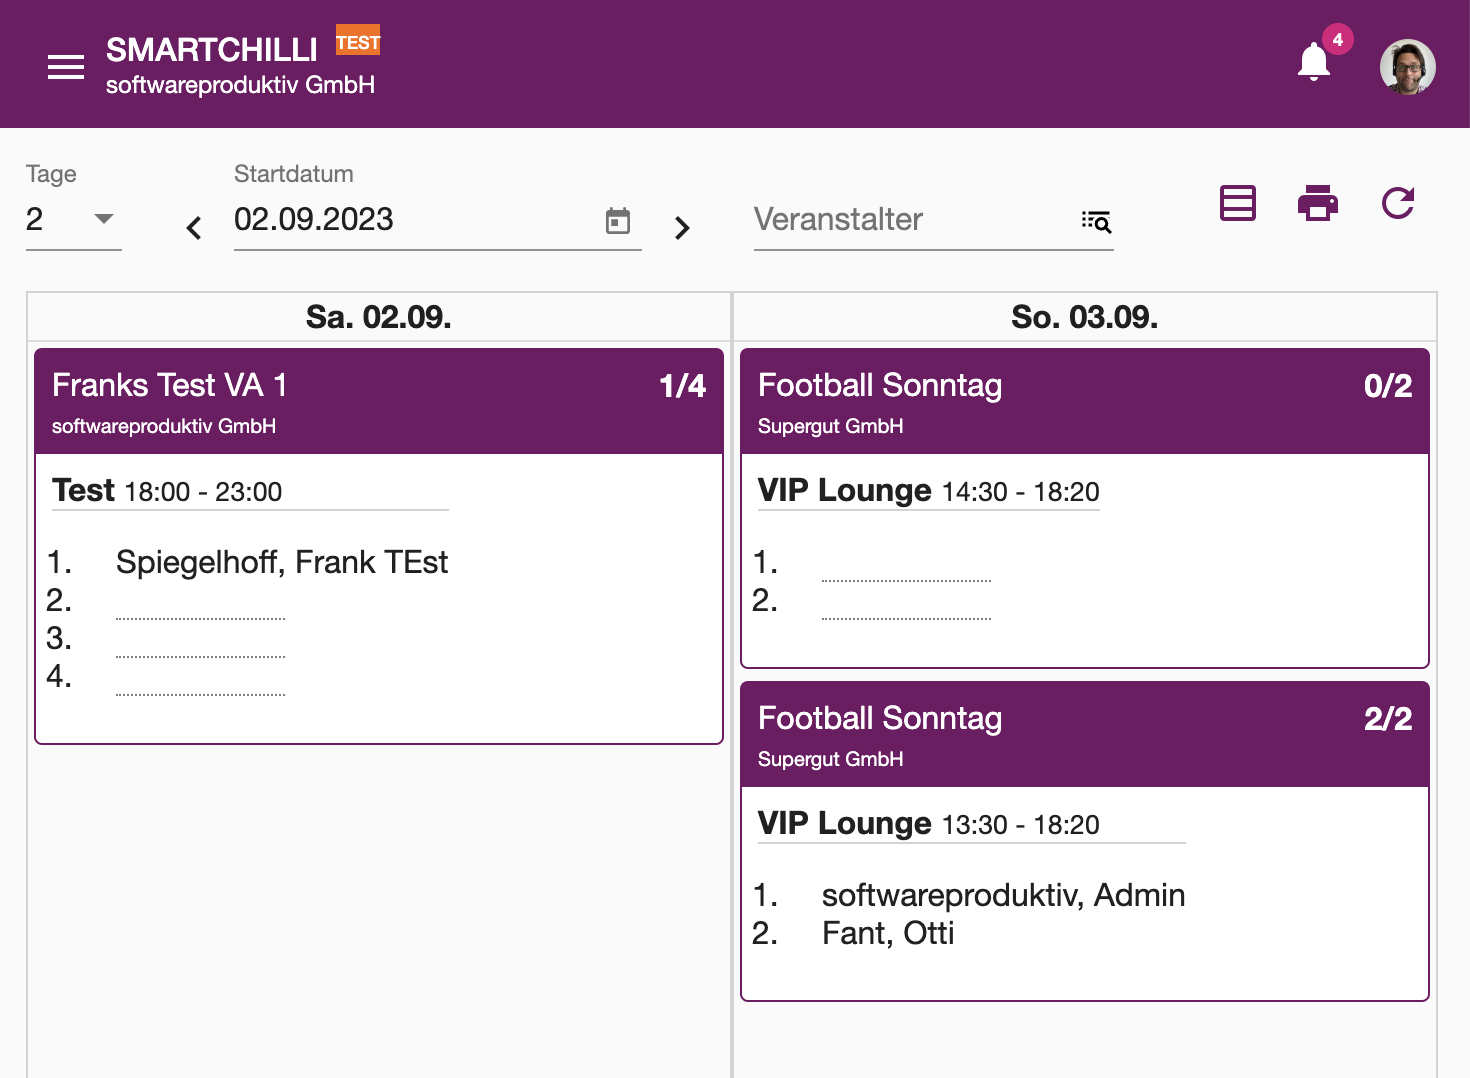Advance to the next date with right chevron
Viewport: 1470px width, 1078px height.
[x=682, y=228]
